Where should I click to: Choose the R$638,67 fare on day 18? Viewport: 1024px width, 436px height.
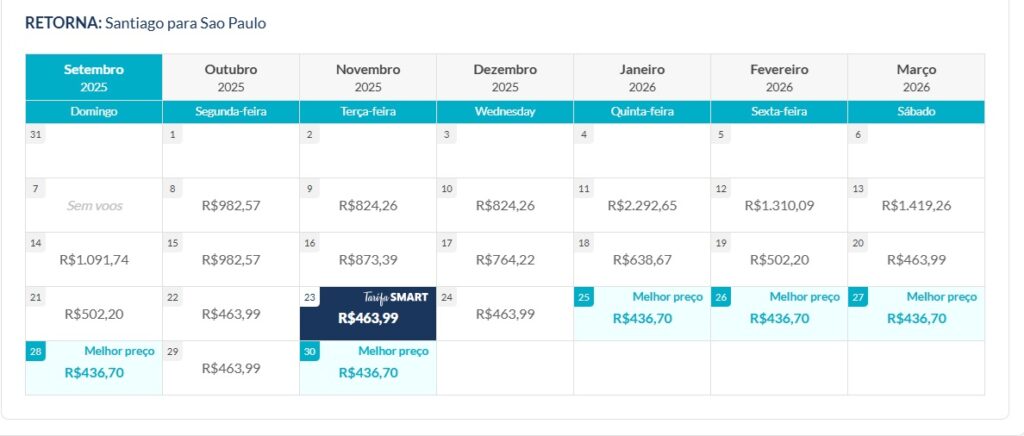coord(642,260)
